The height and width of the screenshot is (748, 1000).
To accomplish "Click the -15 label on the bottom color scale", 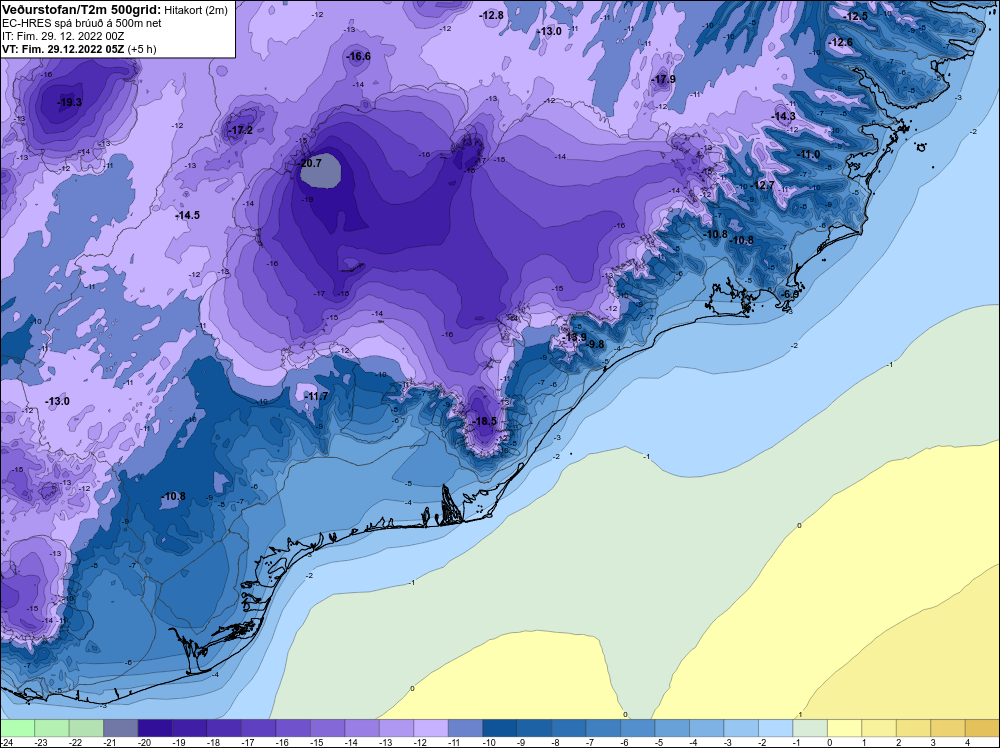I will [x=318, y=742].
